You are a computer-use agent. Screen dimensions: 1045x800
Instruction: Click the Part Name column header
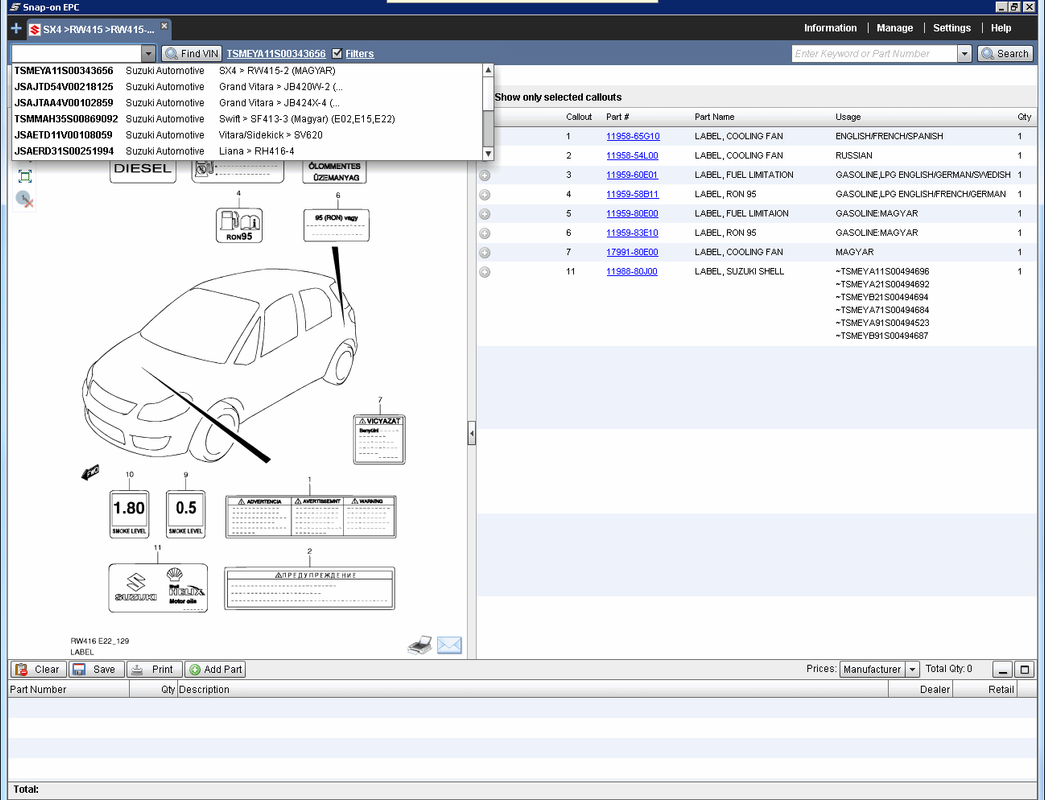714,117
